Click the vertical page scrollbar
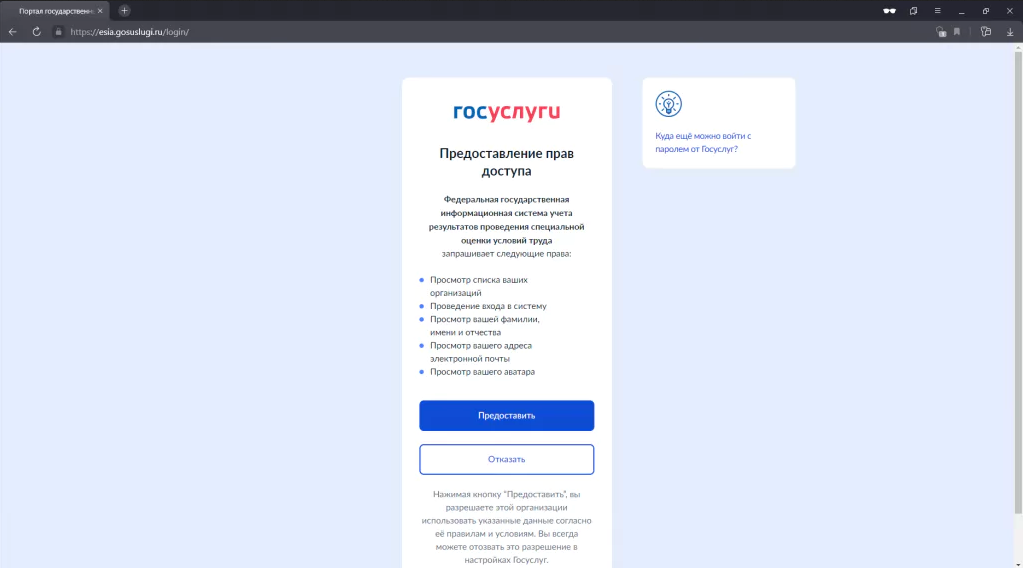 pos(1018,282)
